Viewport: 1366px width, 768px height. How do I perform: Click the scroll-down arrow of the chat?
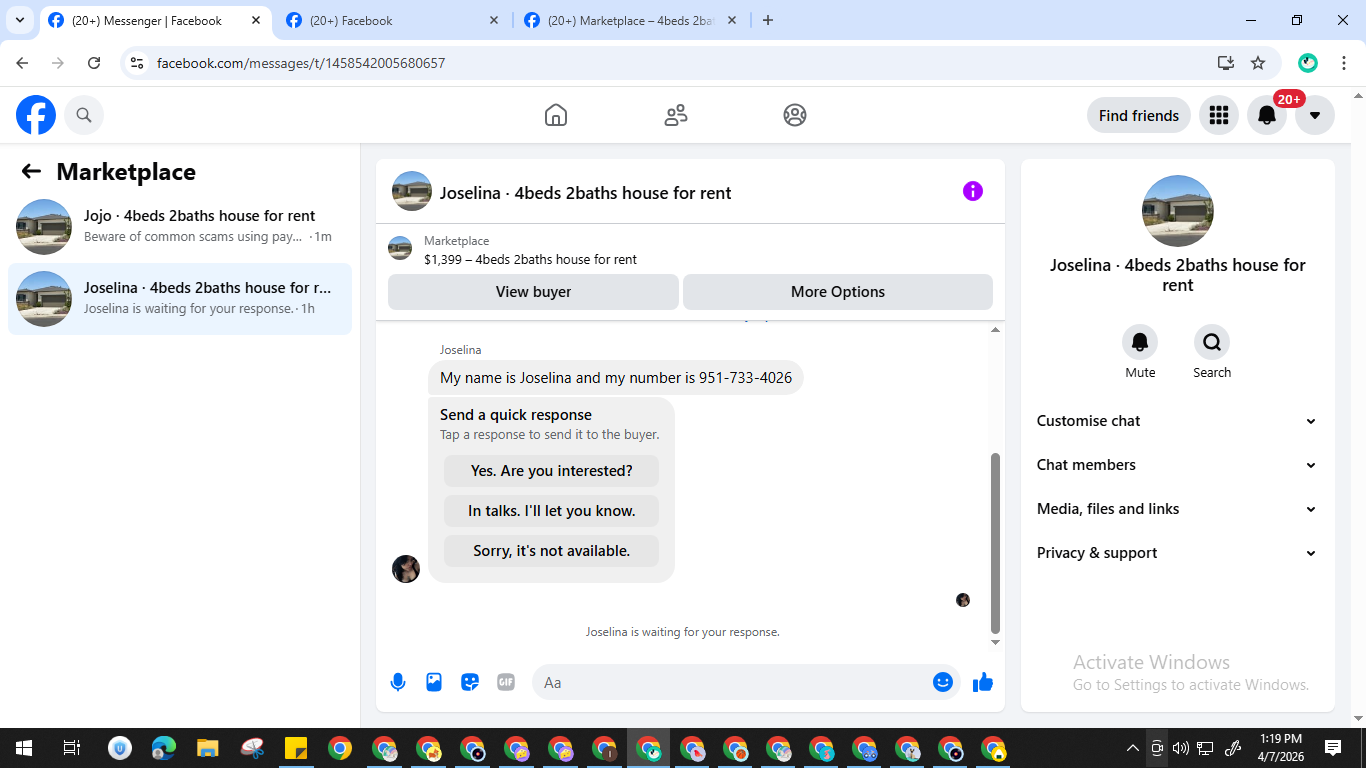click(995, 642)
